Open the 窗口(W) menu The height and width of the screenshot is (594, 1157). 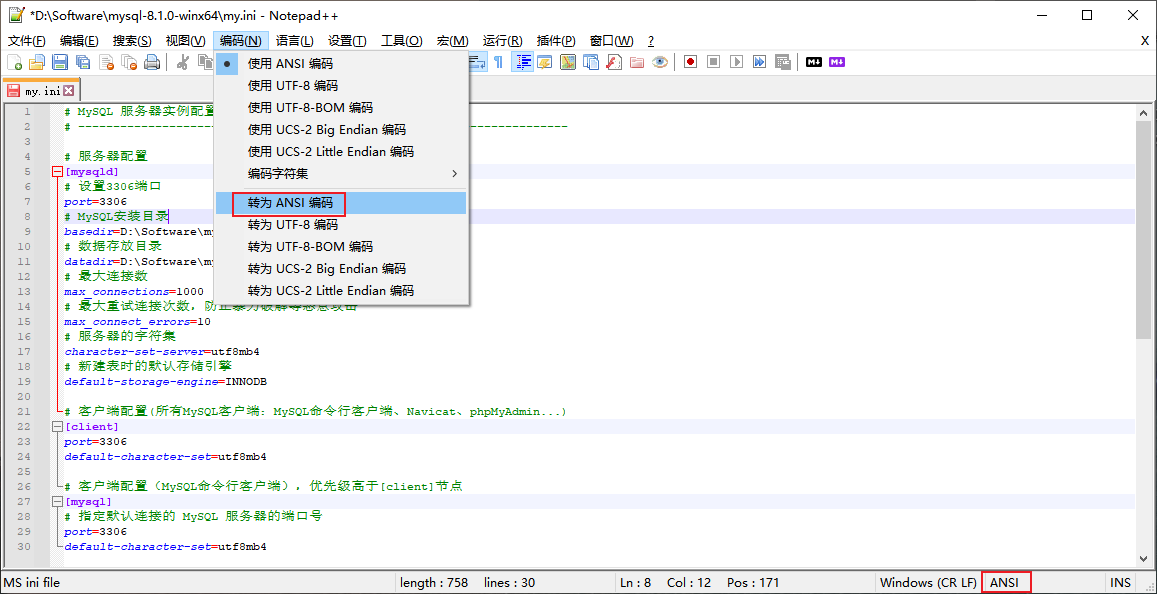[x=612, y=41]
